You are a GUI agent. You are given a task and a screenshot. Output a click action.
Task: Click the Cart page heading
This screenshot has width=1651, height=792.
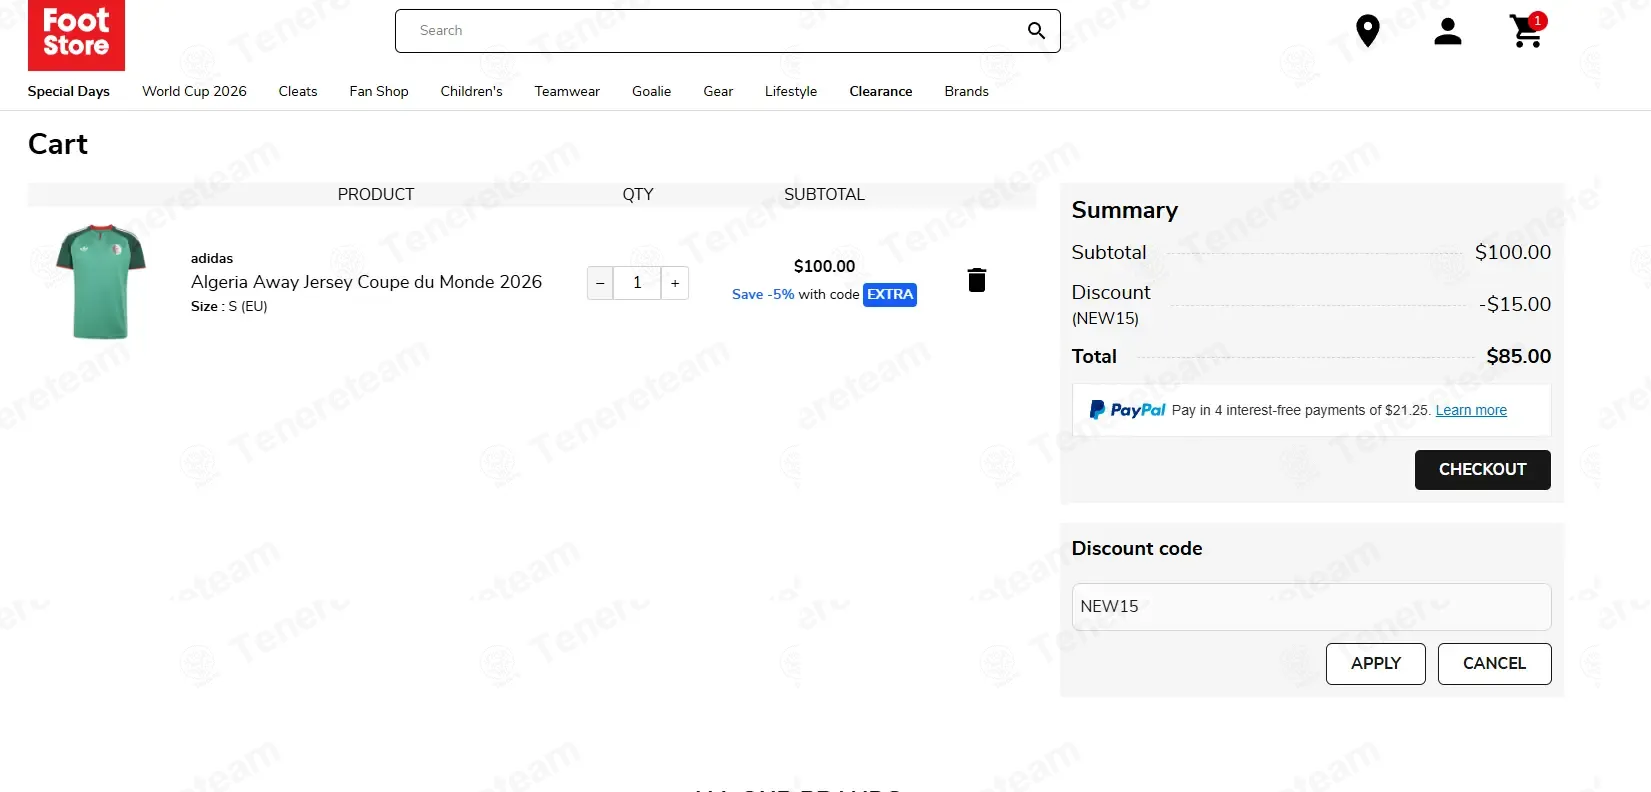pos(58,144)
